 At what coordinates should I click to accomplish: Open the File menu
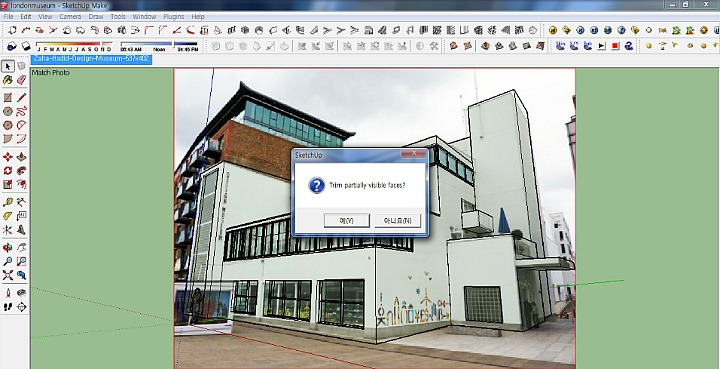[8, 17]
